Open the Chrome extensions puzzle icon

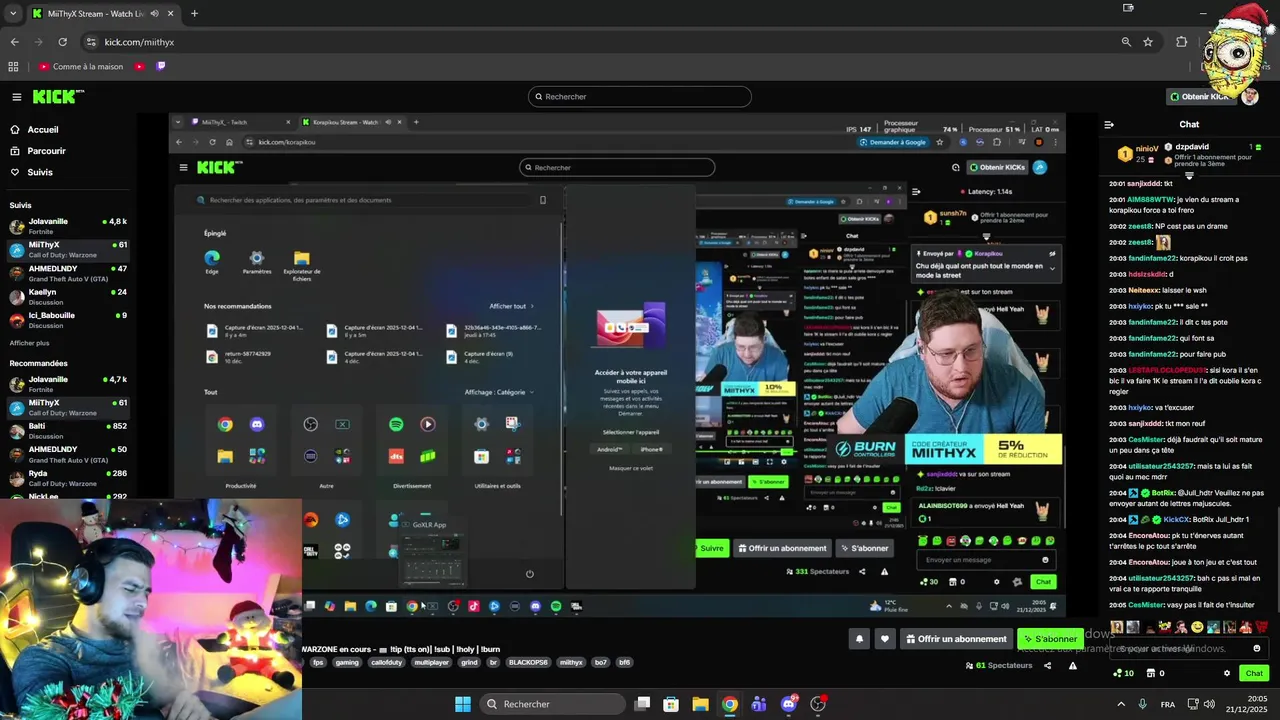click(x=1181, y=42)
